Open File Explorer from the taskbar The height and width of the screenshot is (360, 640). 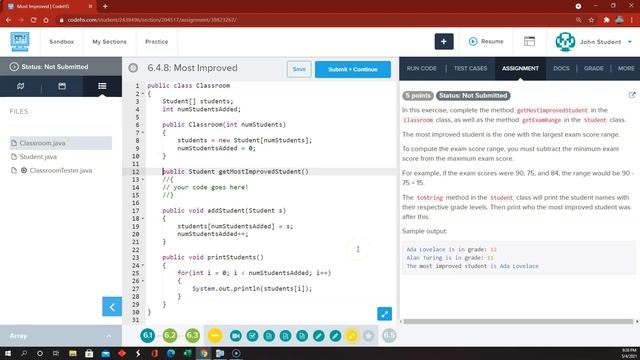73,353
